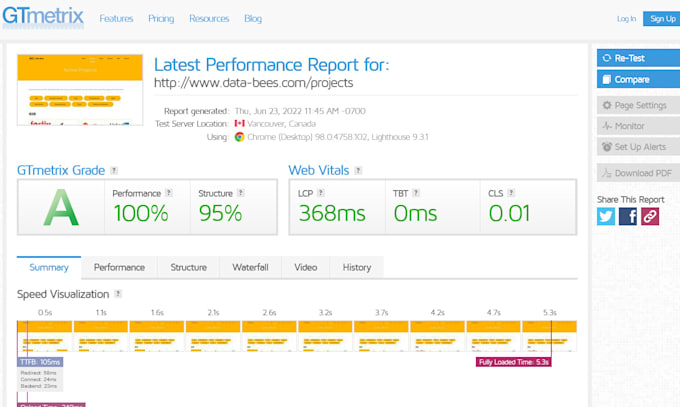This screenshot has height=407, width=680.
Task: Switch to the Performance tab
Action: [119, 267]
